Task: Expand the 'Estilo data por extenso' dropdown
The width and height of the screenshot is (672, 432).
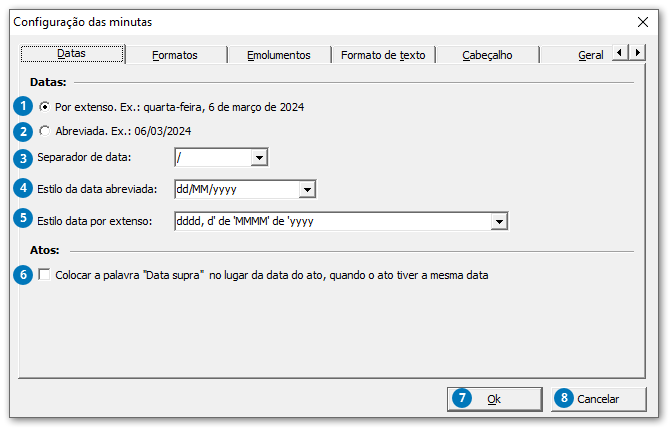Action: coord(497,221)
